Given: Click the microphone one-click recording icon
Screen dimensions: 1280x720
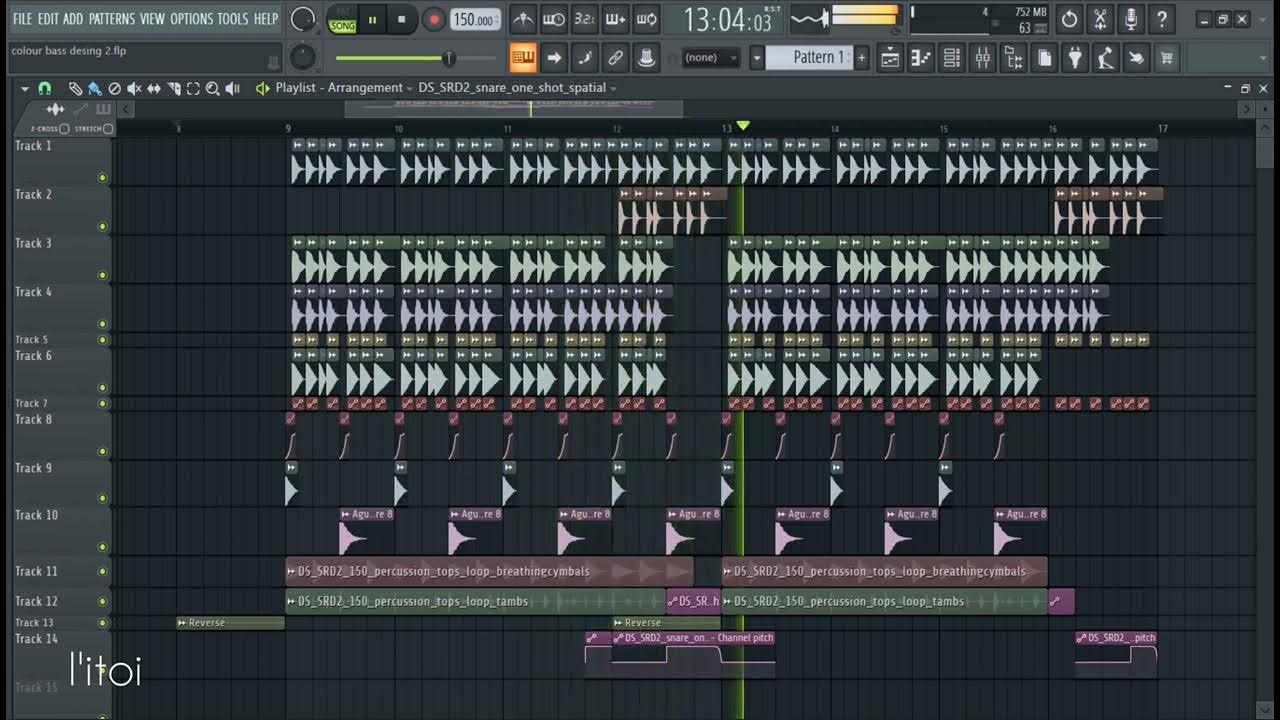Looking at the screenshot, I should coord(1131,19).
